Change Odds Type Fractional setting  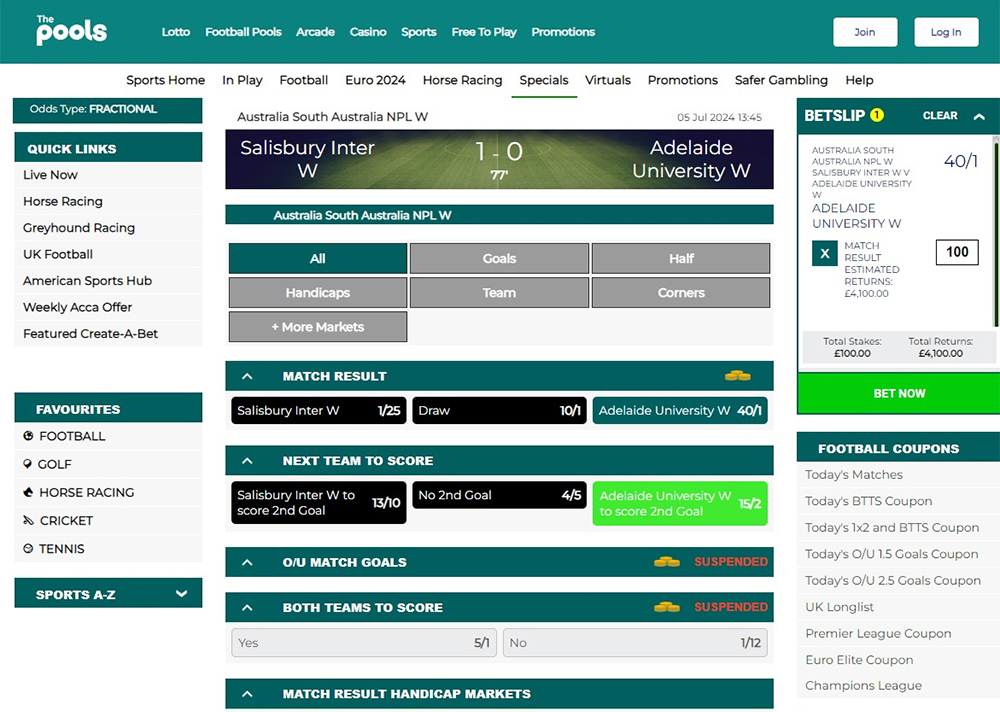pos(107,109)
